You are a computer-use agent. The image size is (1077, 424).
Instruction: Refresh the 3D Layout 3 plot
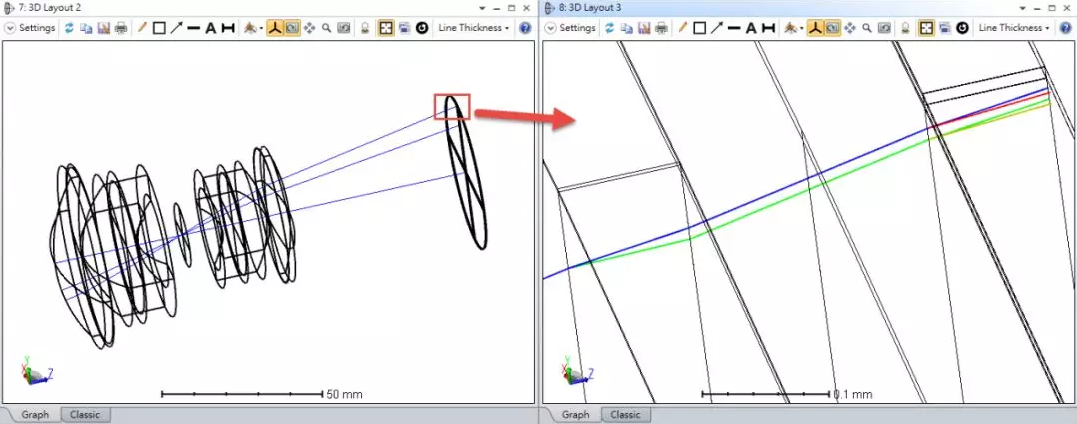click(610, 28)
